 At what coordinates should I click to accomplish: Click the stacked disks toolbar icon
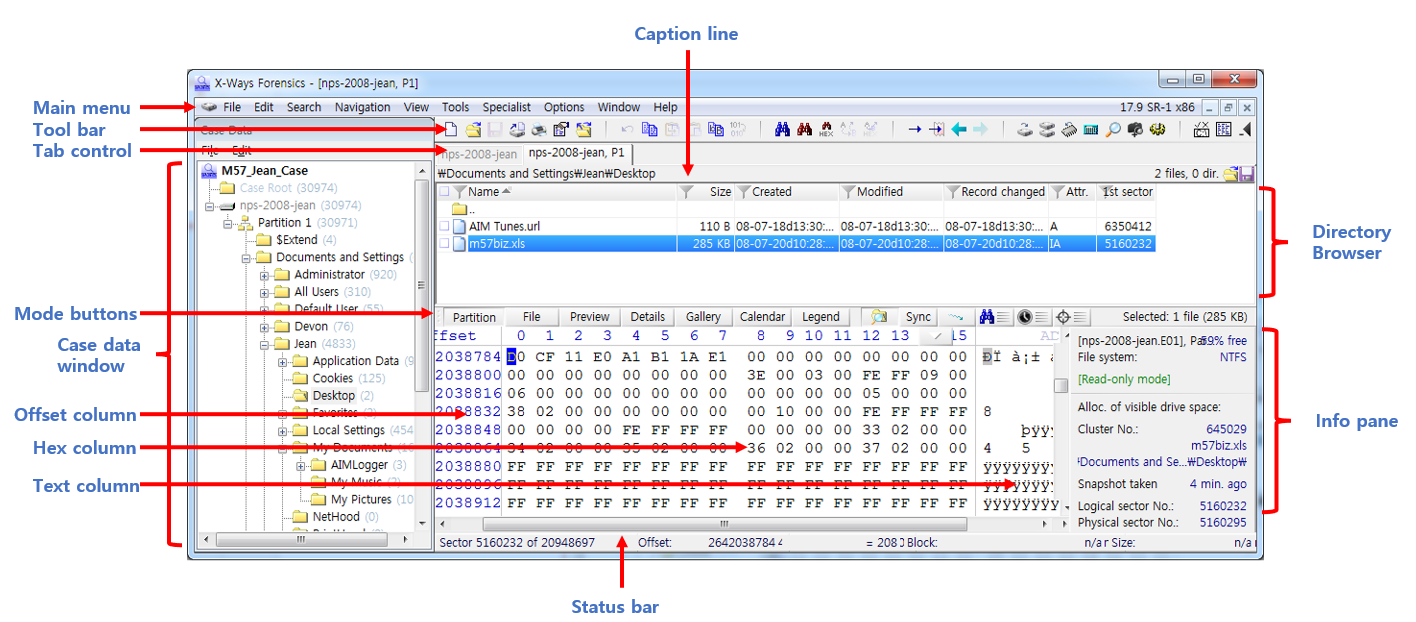1047,129
